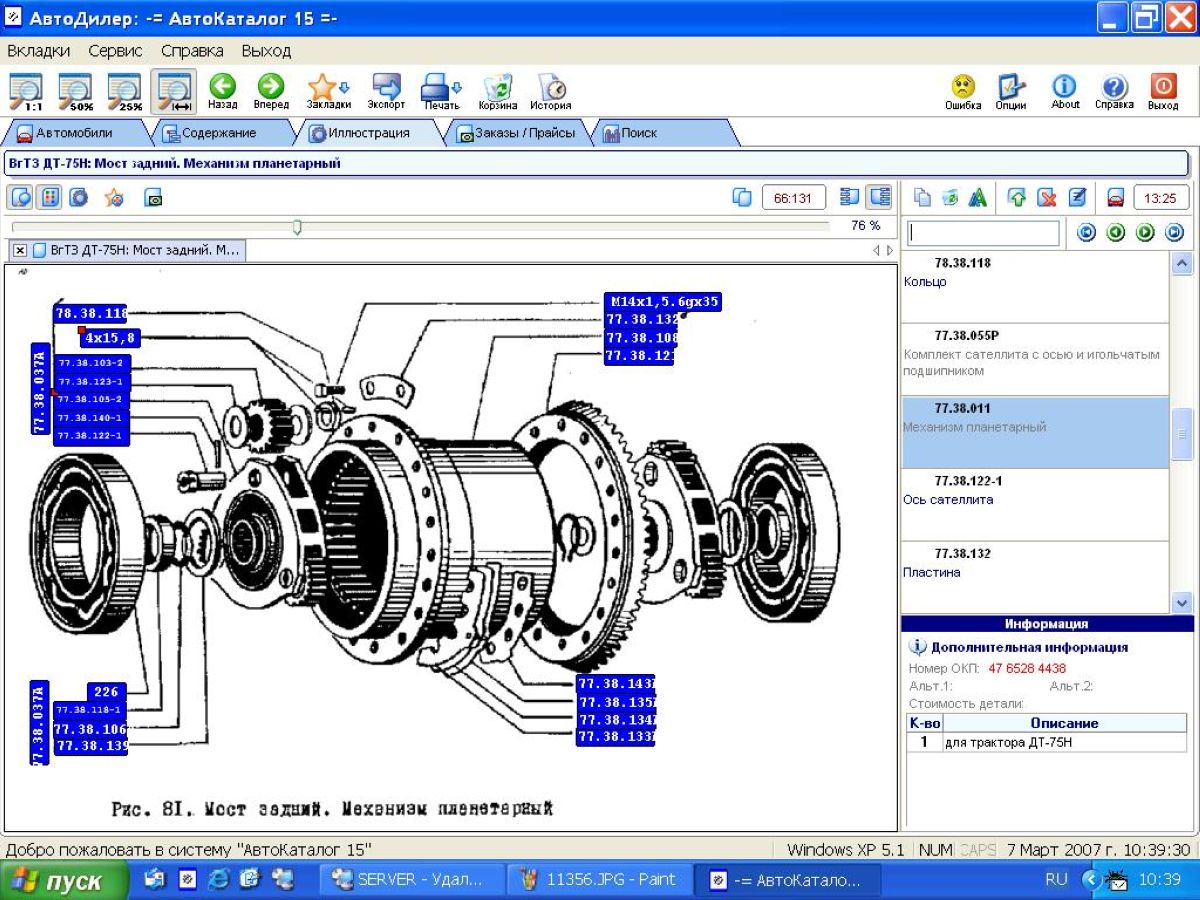Open the Сервис menu
Image resolution: width=1200 pixels, height=900 pixels.
[x=115, y=50]
